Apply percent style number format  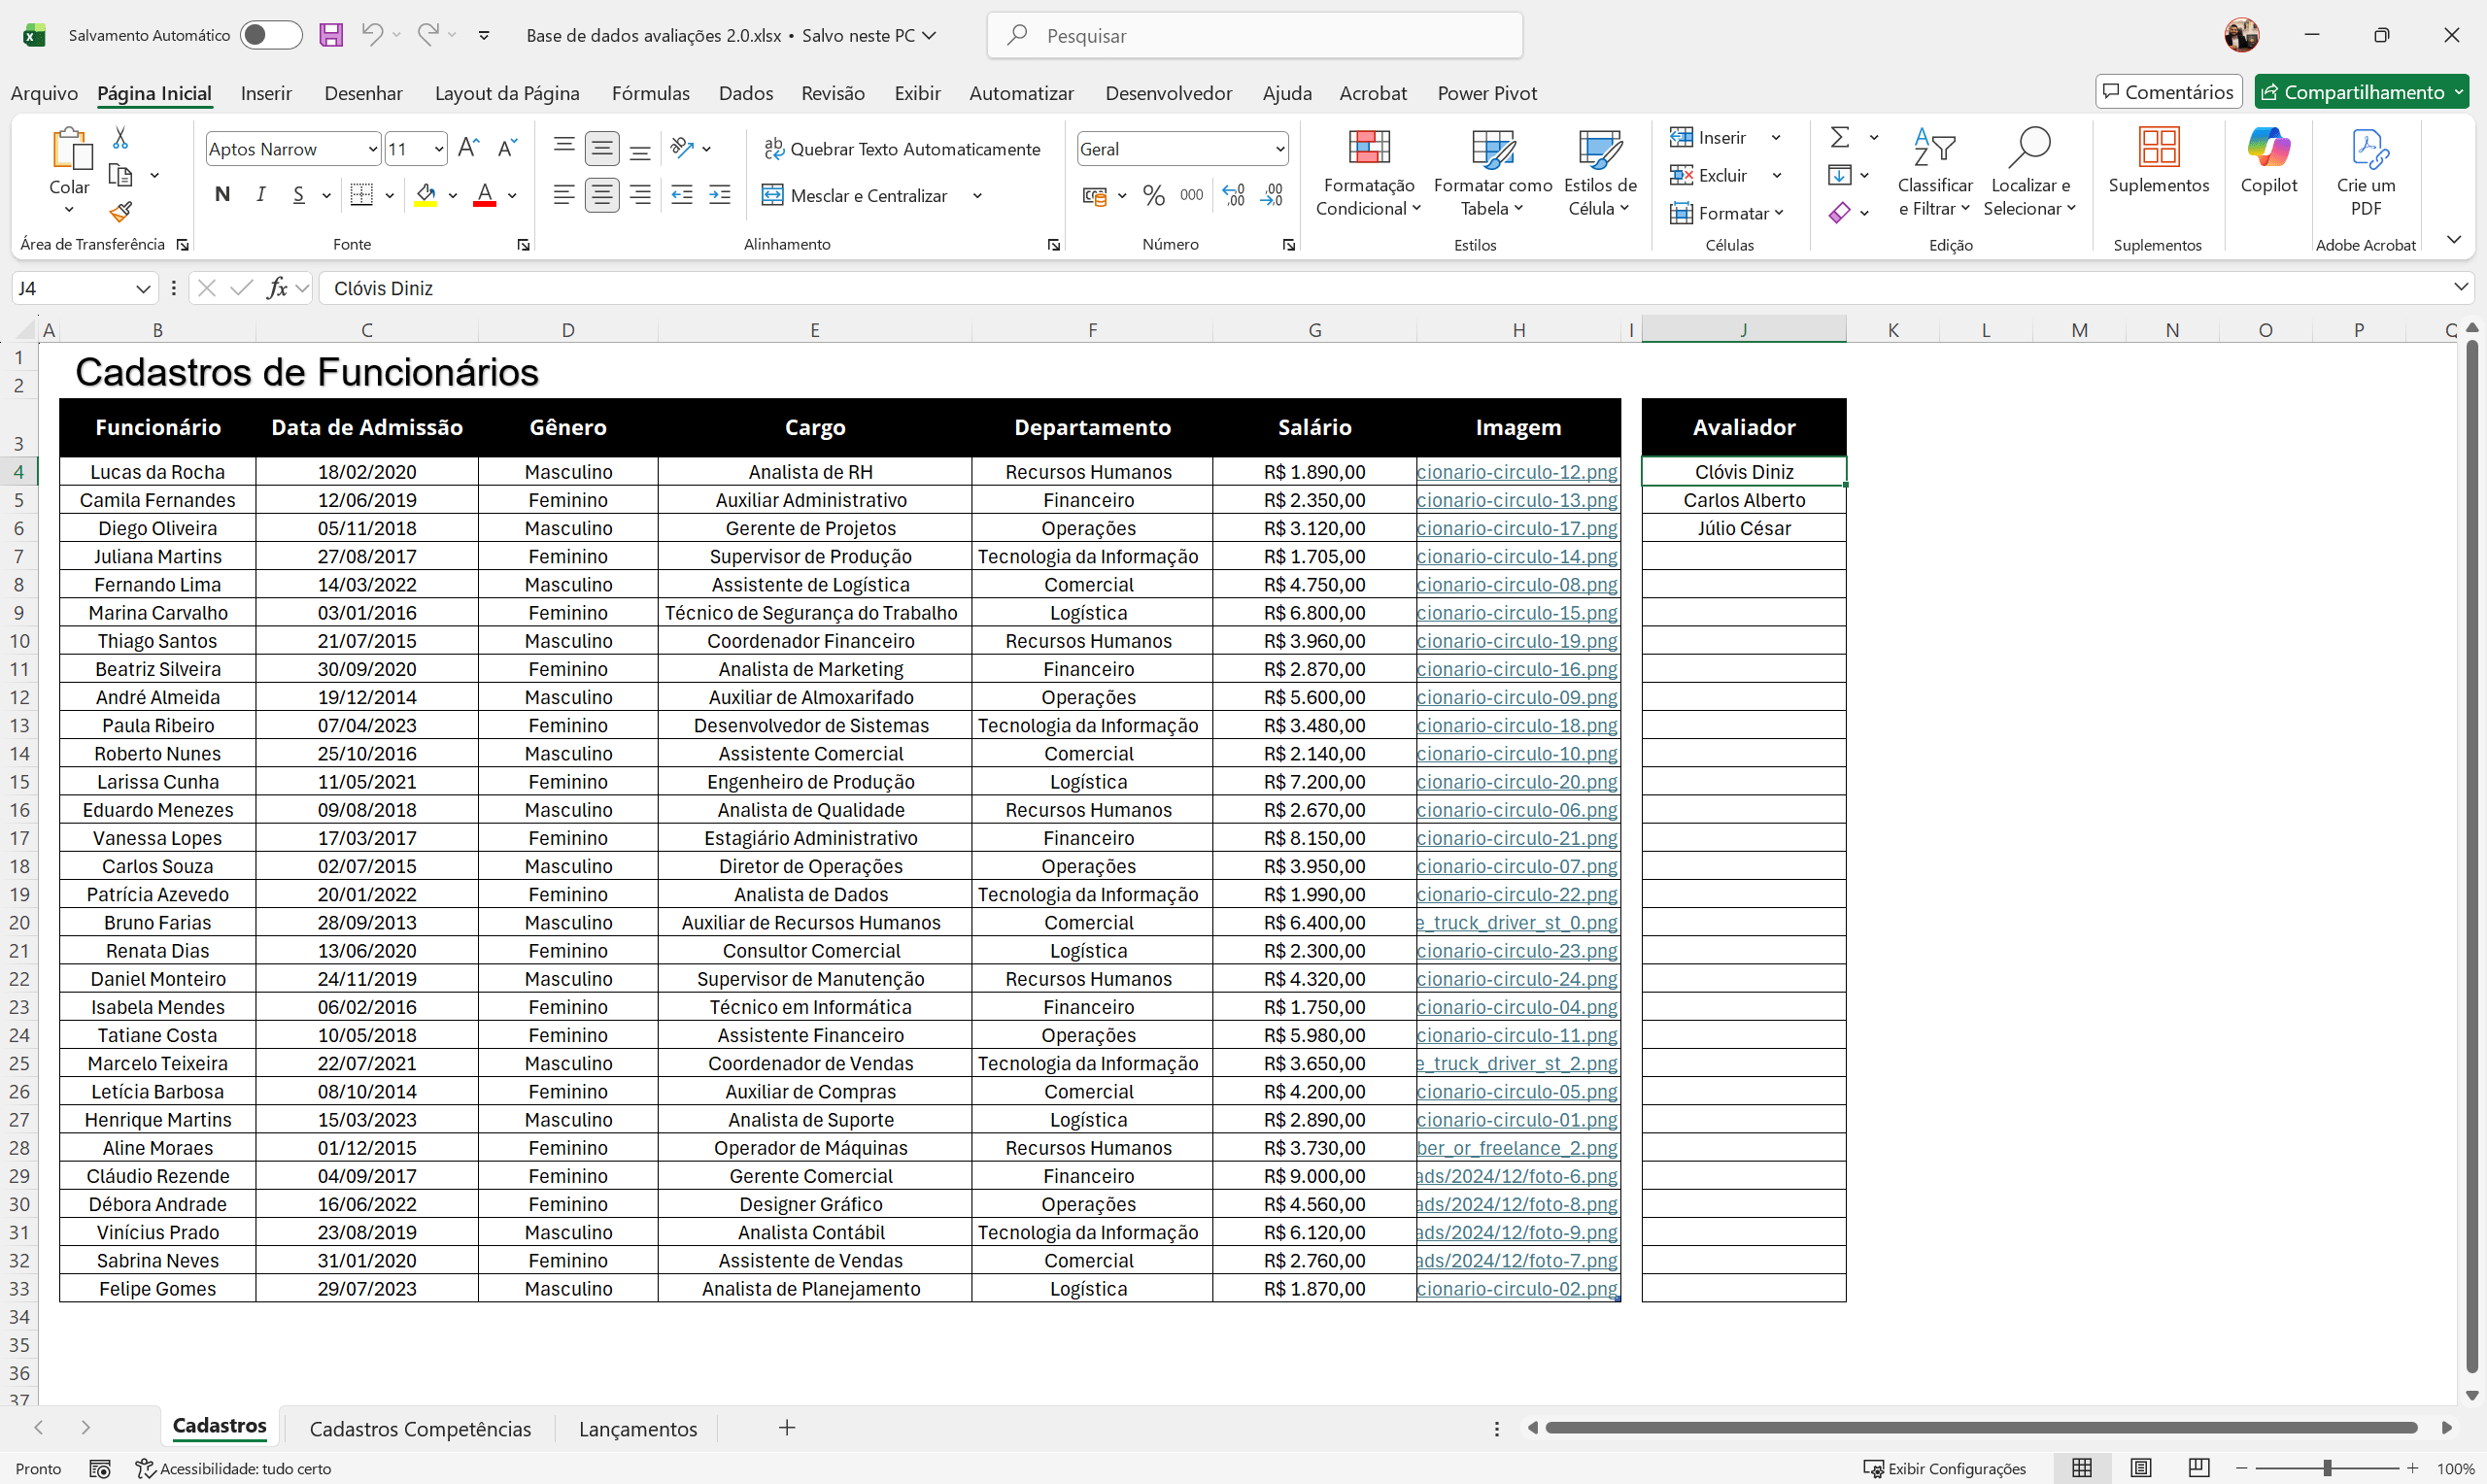point(1153,195)
